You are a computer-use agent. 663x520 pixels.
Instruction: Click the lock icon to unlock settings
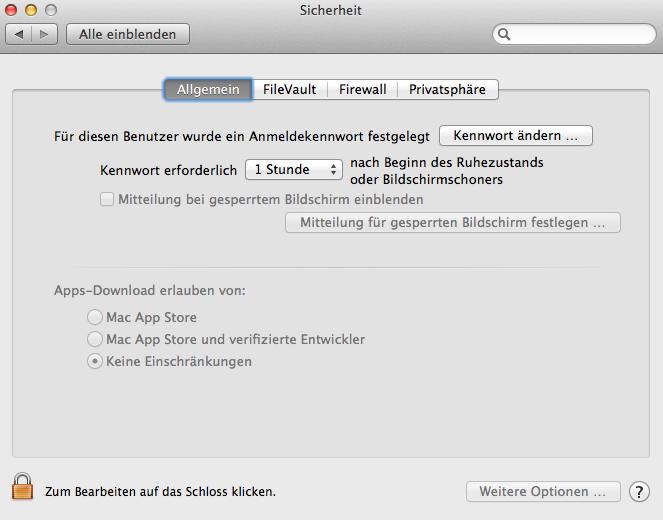point(22,487)
